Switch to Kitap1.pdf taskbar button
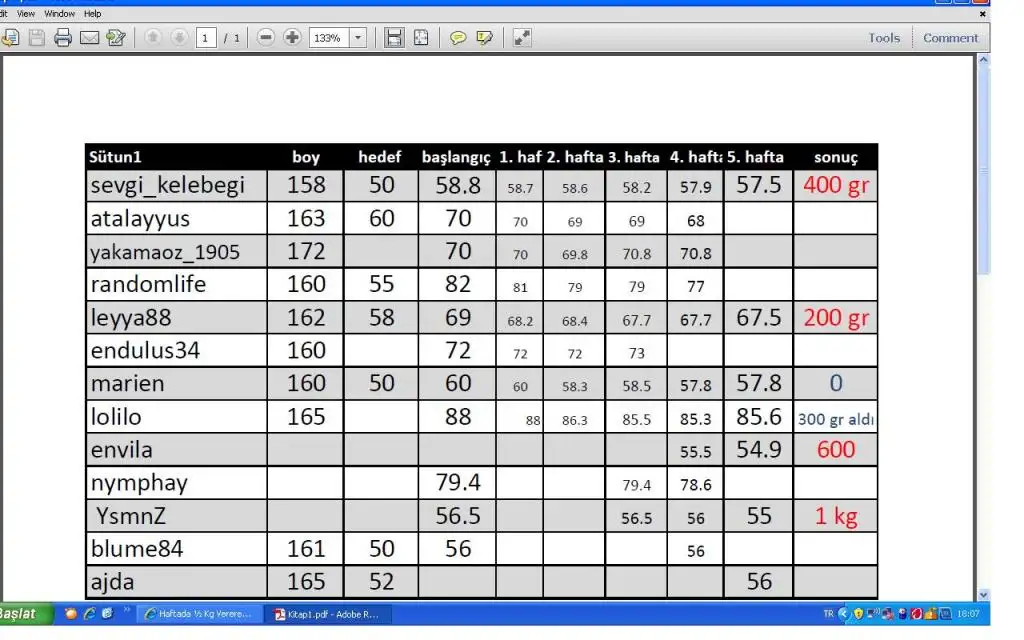 pyautogui.click(x=330, y=614)
